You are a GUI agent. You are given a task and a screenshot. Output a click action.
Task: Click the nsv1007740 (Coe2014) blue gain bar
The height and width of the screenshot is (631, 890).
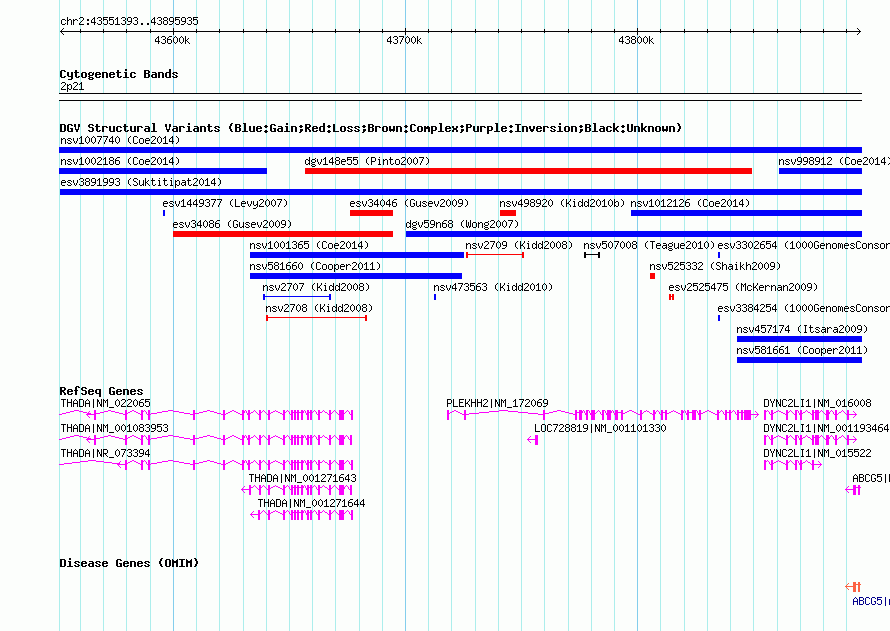(460, 150)
